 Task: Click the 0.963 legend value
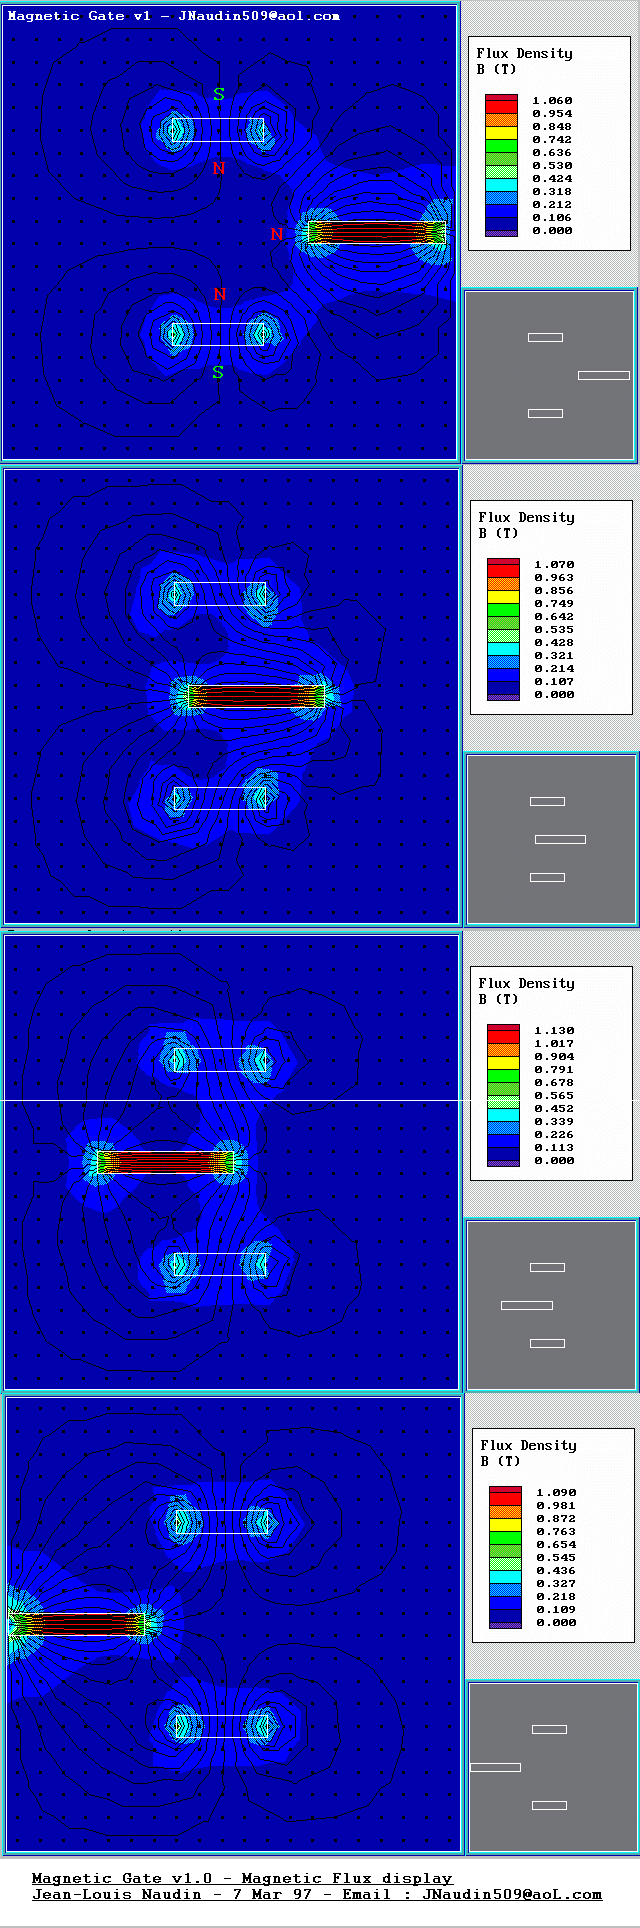tap(554, 578)
